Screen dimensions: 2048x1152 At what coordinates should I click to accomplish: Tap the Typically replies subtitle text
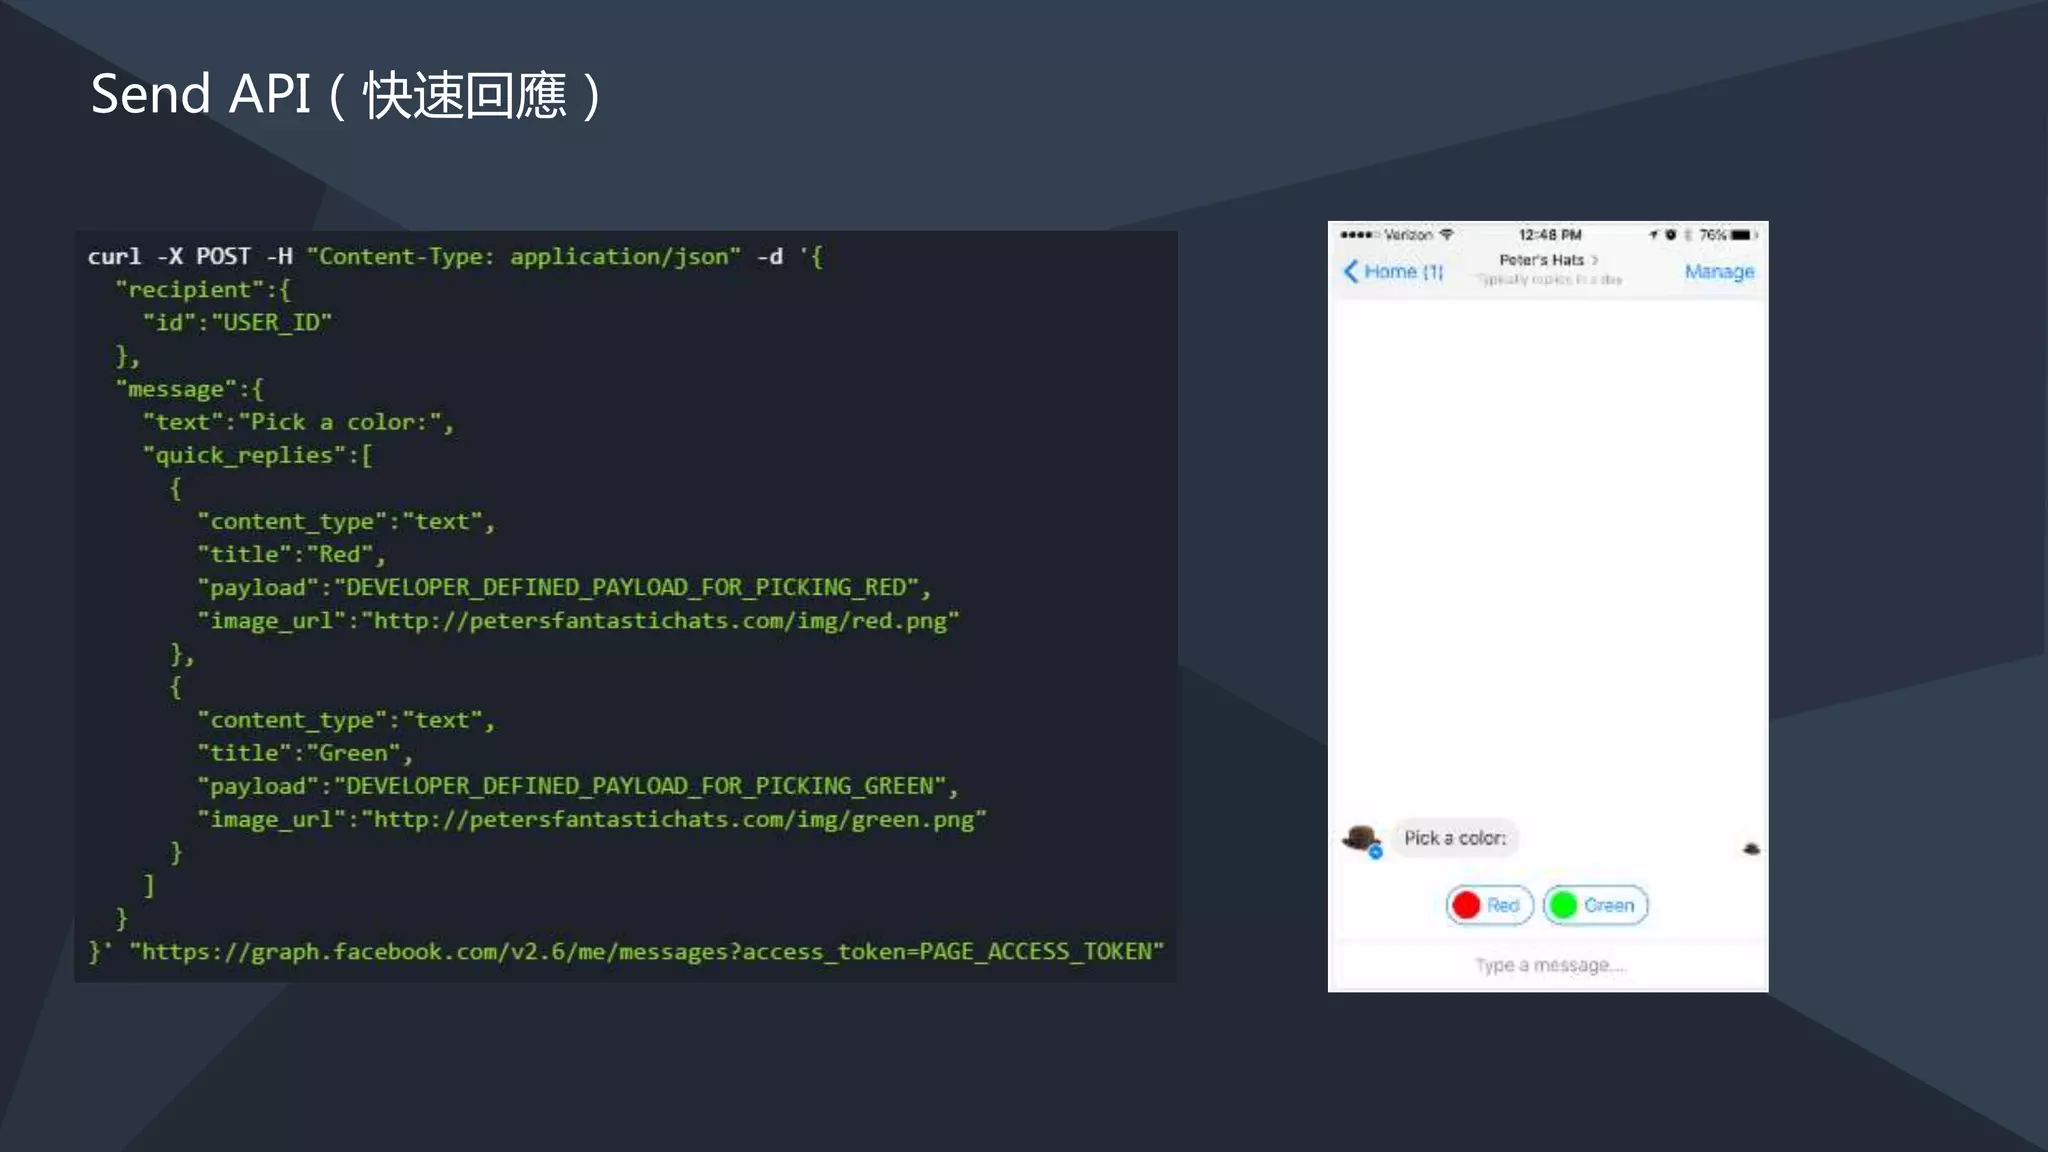[1549, 280]
